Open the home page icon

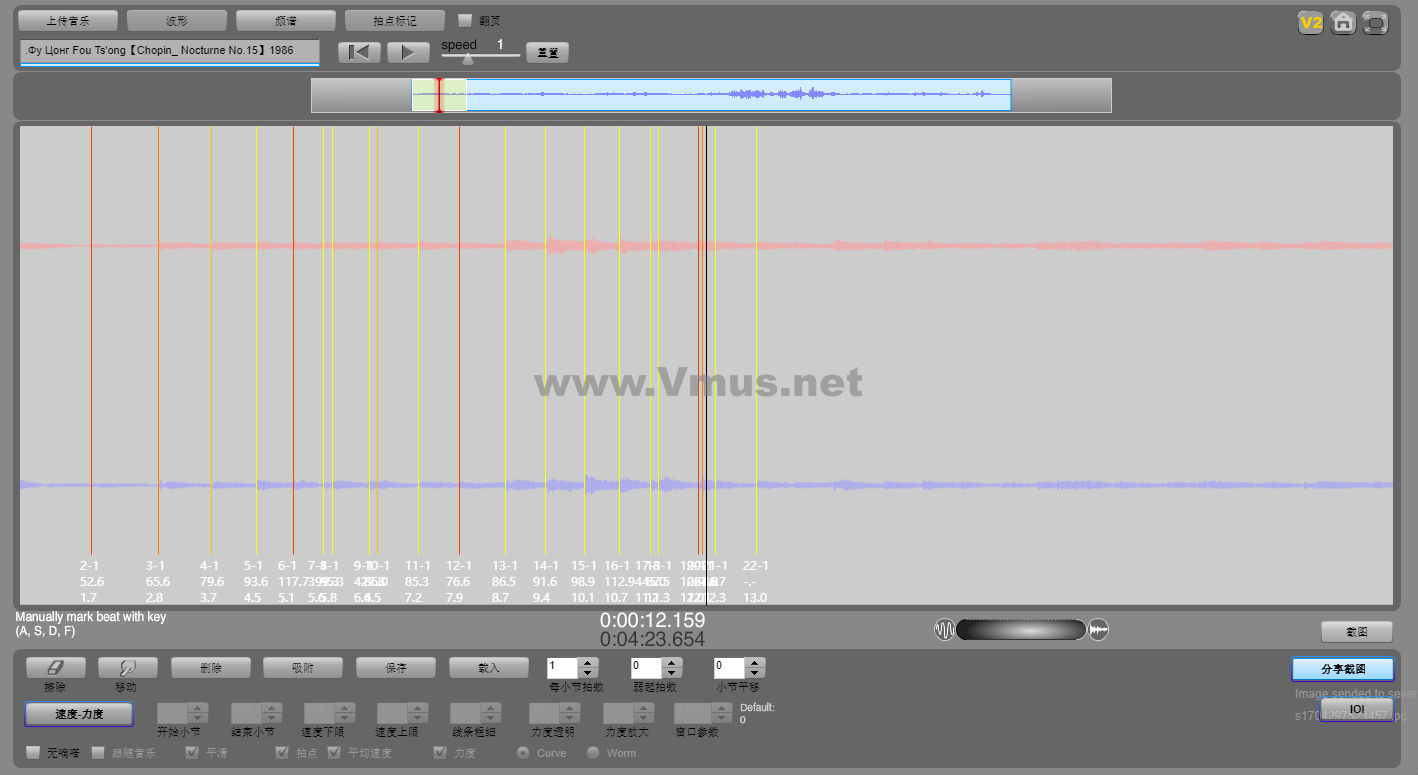(1343, 23)
